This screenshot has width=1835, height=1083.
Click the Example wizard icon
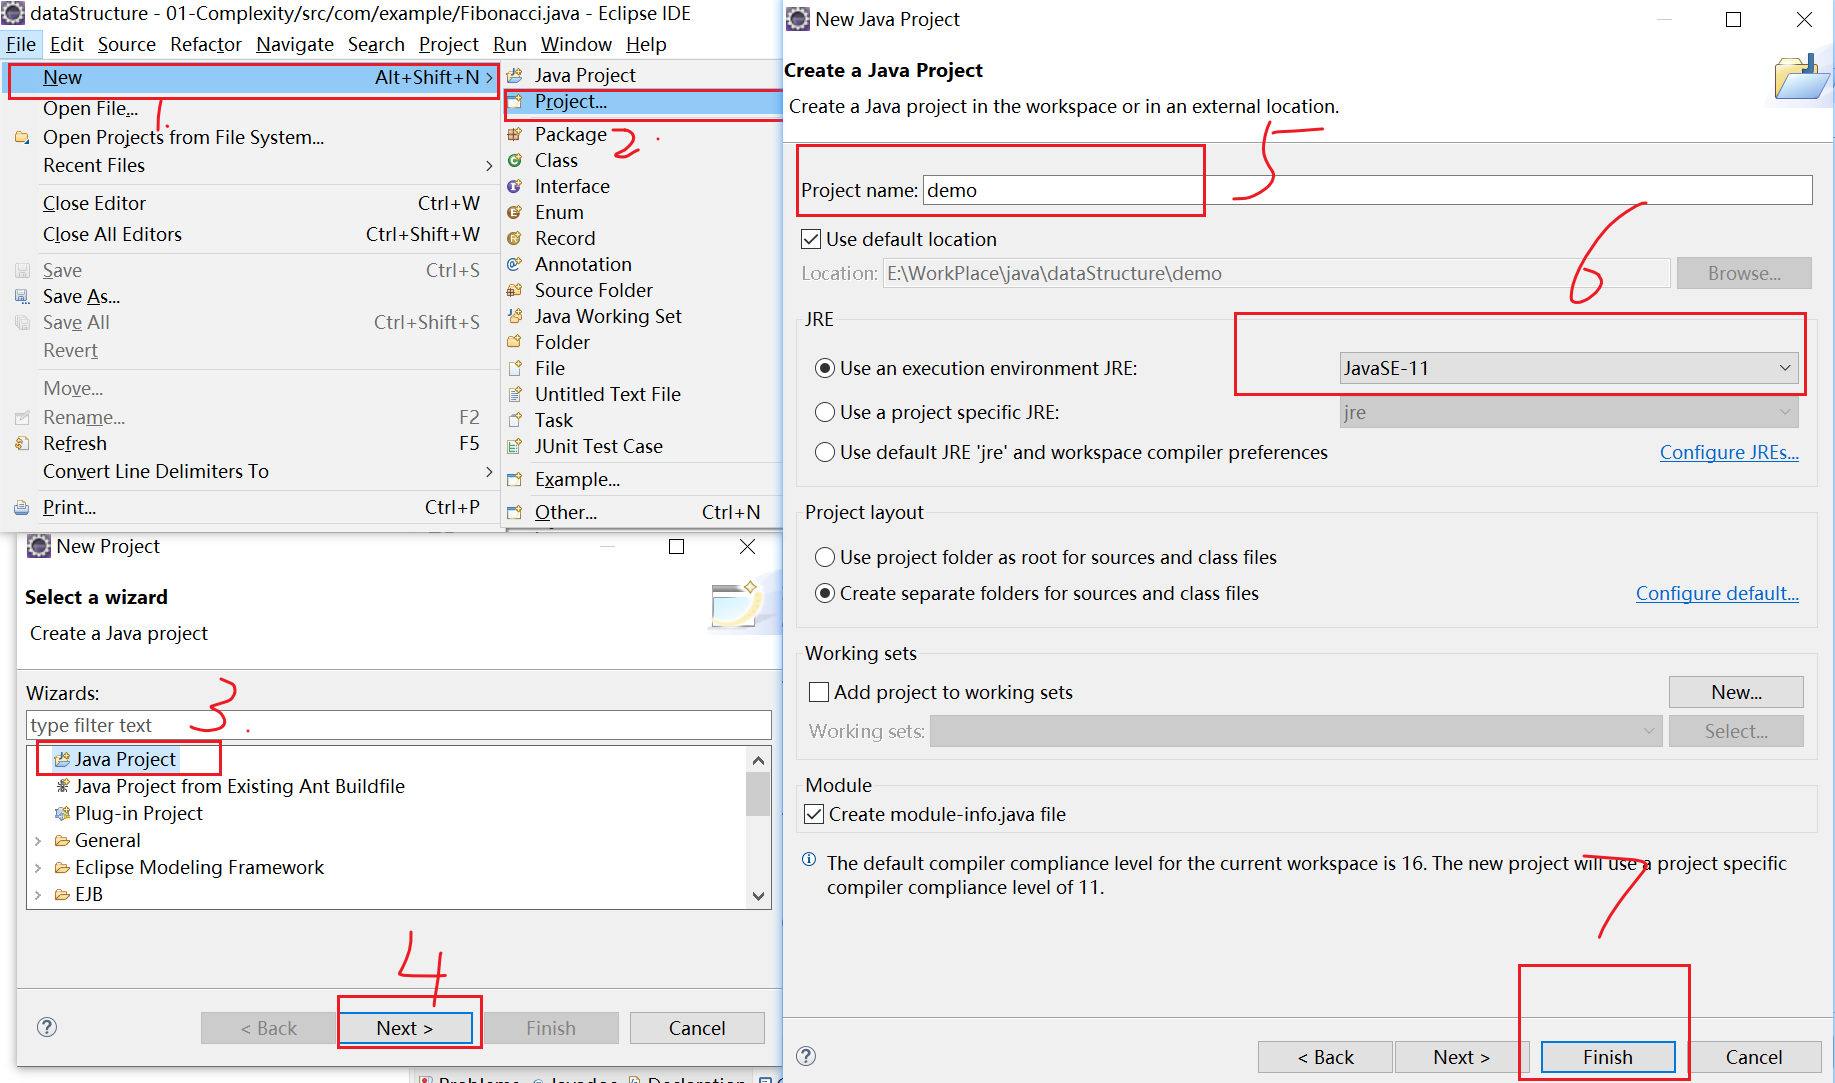pos(515,479)
